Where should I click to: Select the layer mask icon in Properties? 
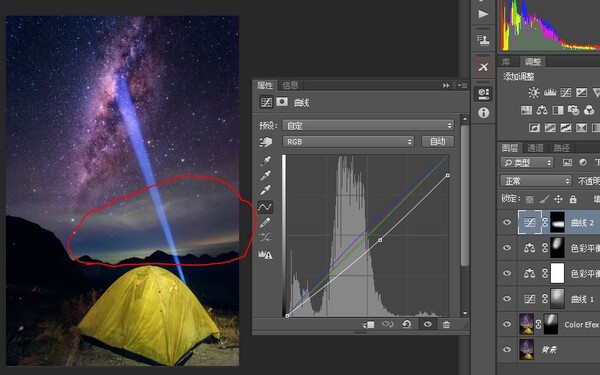point(282,102)
